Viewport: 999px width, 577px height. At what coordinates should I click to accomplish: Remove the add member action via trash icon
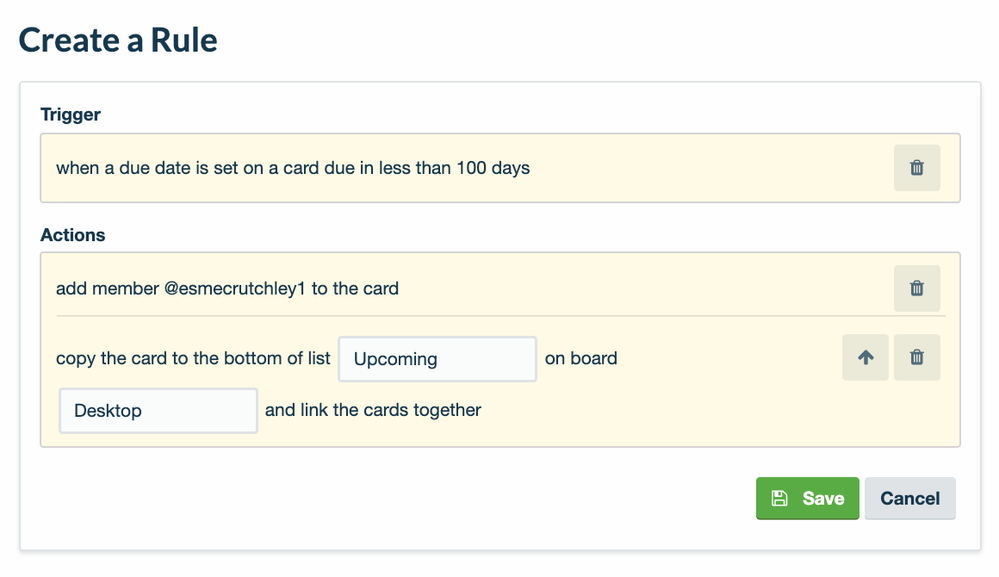916,289
